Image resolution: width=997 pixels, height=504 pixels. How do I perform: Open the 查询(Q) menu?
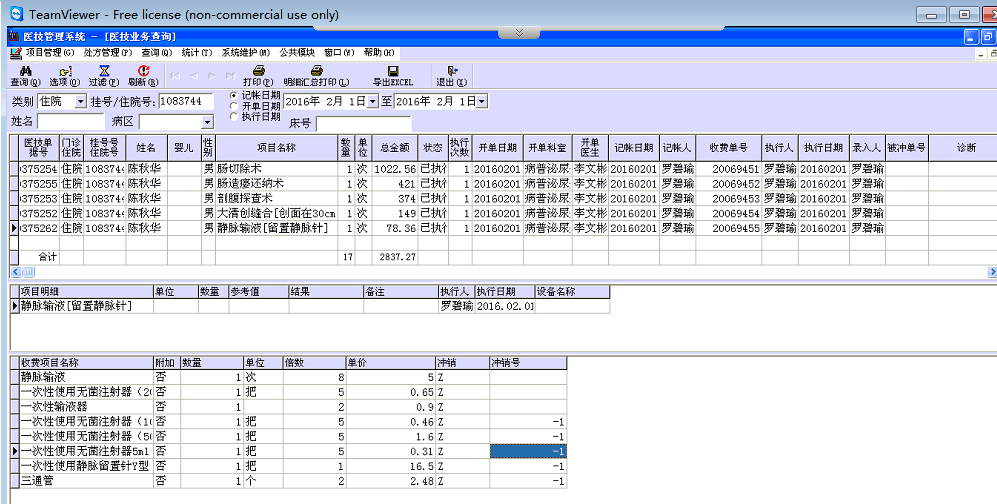156,53
